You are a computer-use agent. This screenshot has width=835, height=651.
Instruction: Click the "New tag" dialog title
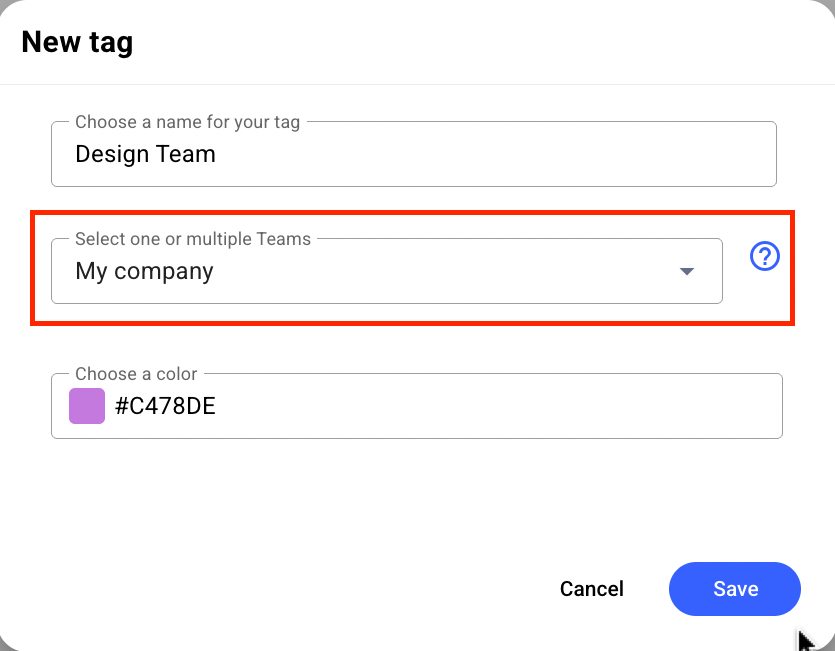click(77, 43)
